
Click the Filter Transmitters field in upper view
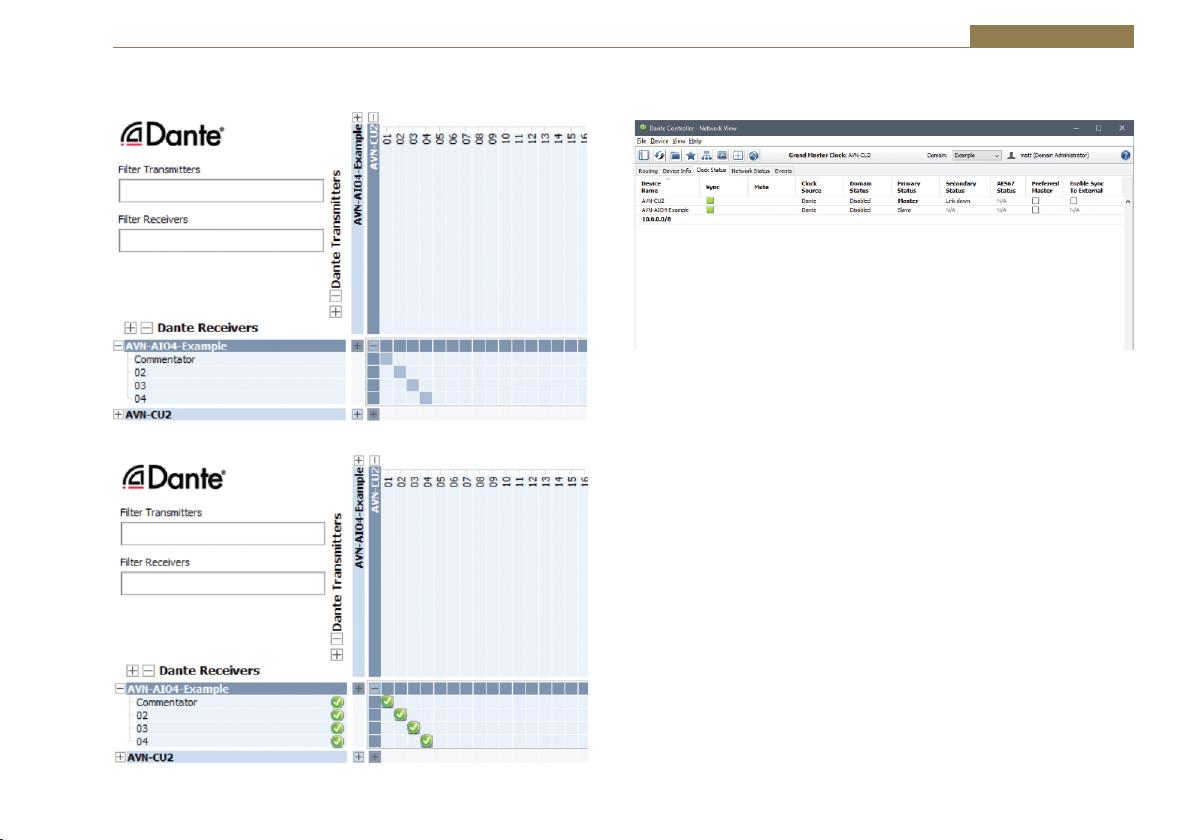221,191
